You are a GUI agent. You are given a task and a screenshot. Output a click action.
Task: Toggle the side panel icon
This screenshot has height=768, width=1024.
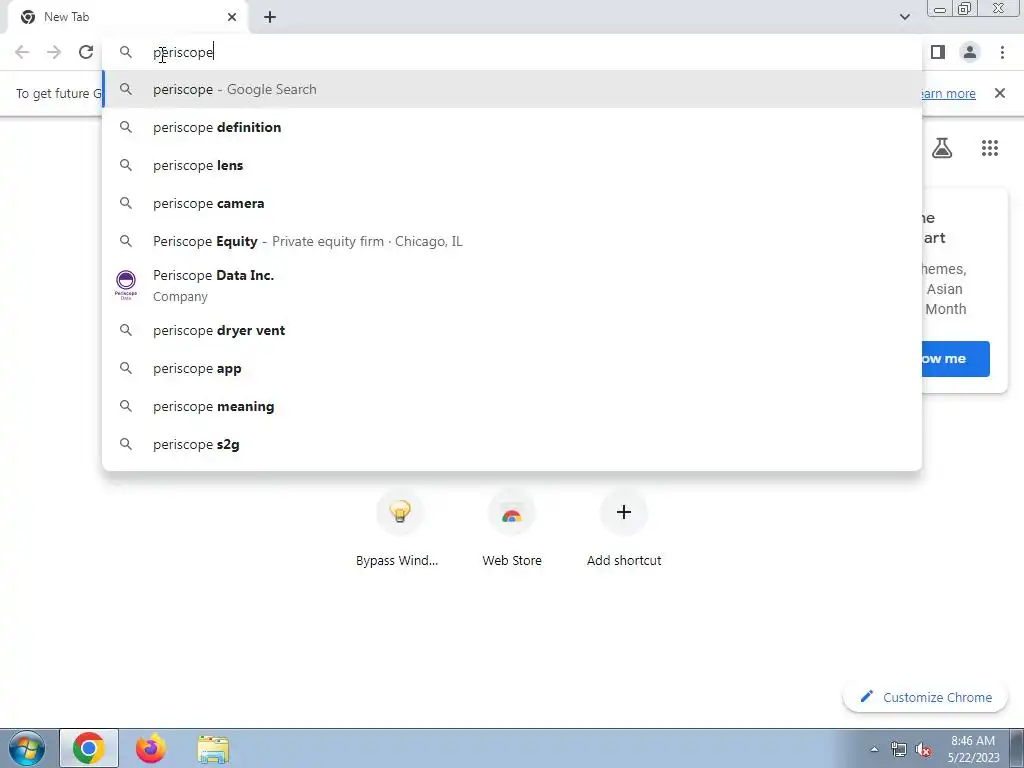click(x=938, y=52)
